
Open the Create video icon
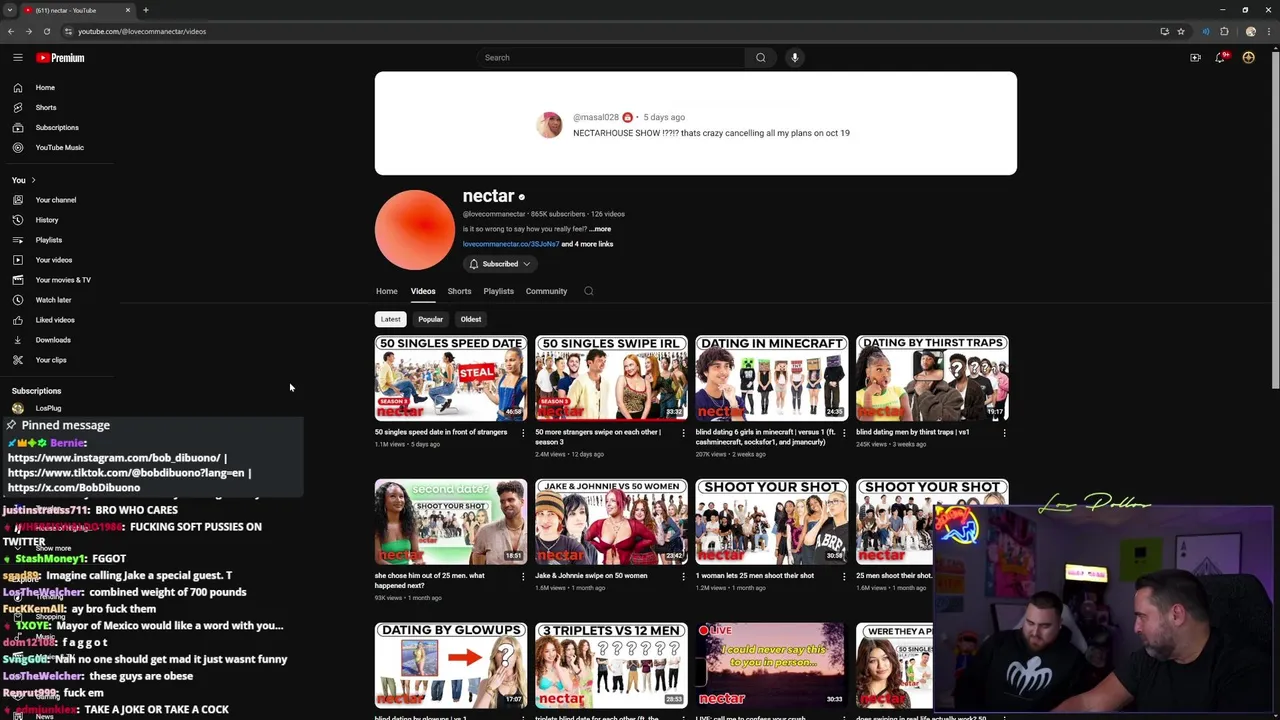pos(1195,58)
